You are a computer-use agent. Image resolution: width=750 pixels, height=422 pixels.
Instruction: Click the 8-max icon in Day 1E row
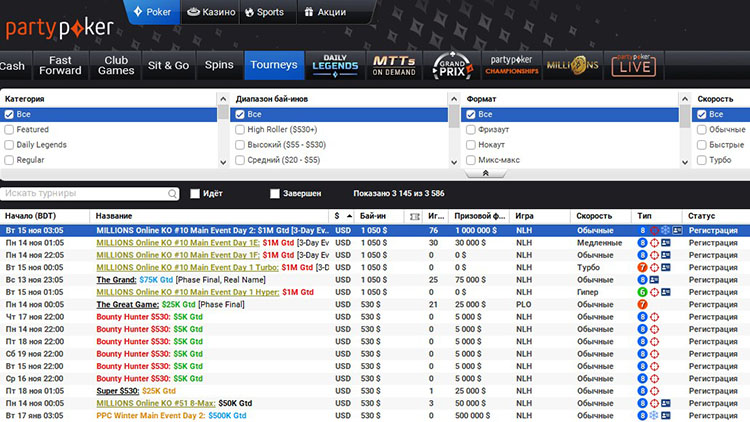click(x=642, y=243)
